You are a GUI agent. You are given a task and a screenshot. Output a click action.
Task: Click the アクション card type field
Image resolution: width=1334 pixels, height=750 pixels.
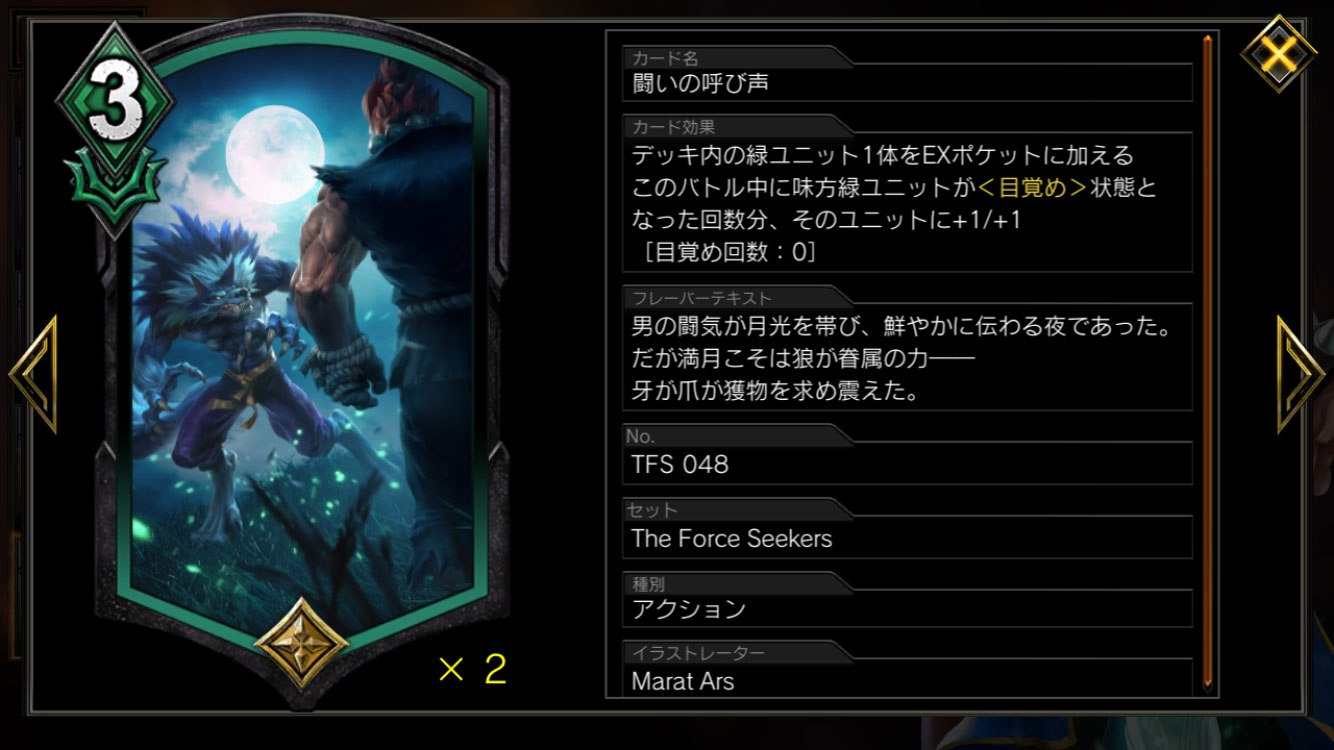tap(908, 608)
